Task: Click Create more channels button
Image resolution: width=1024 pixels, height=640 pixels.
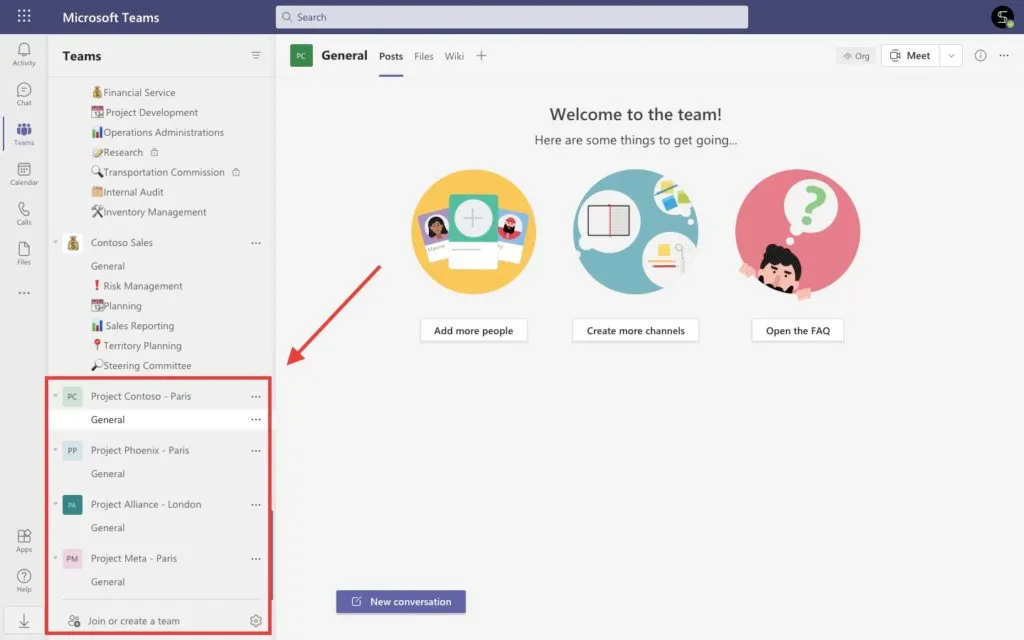Action: (635, 330)
